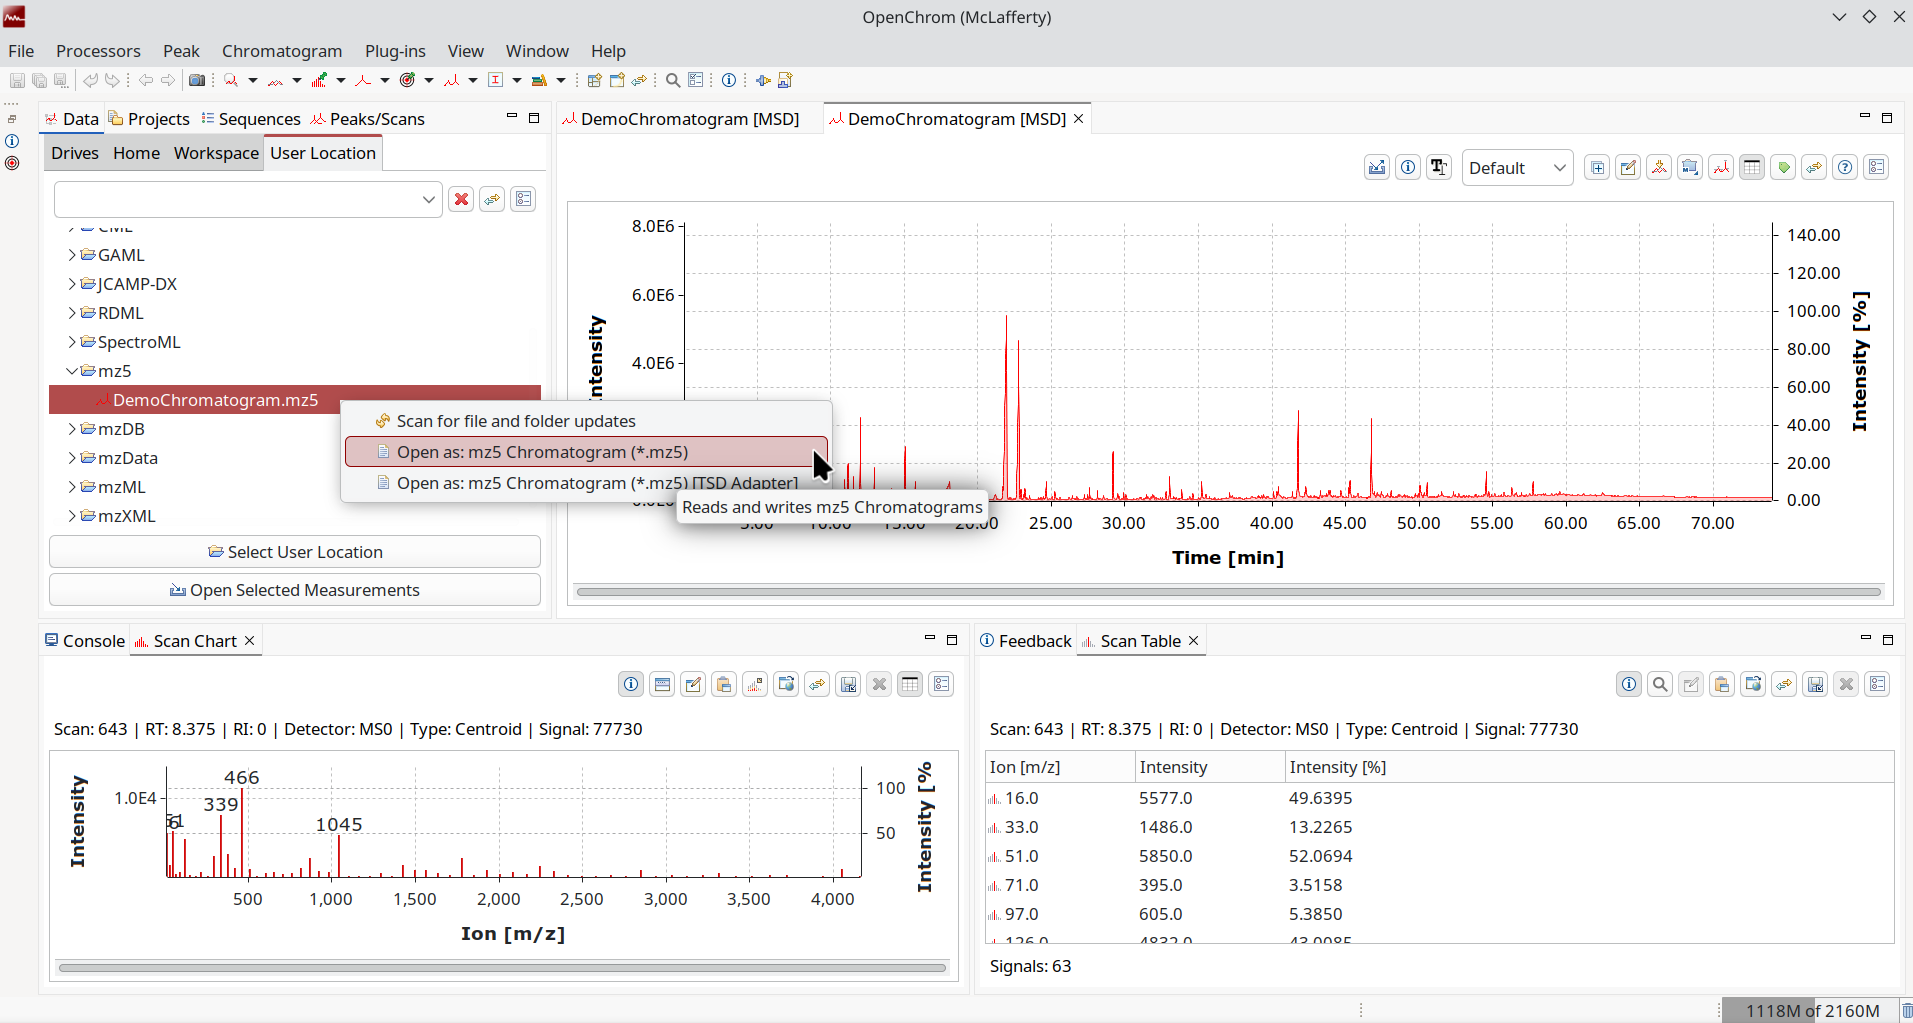
Task: Toggle the info button in Scan Chart toolbar
Action: click(631, 685)
